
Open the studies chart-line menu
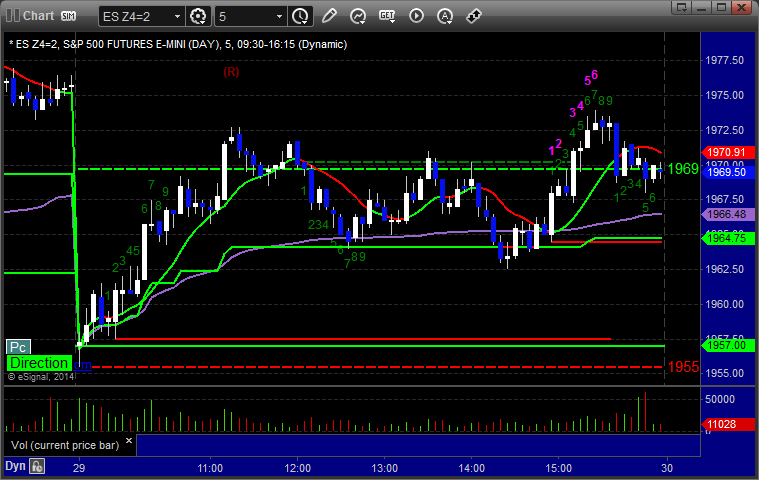(x=358, y=16)
